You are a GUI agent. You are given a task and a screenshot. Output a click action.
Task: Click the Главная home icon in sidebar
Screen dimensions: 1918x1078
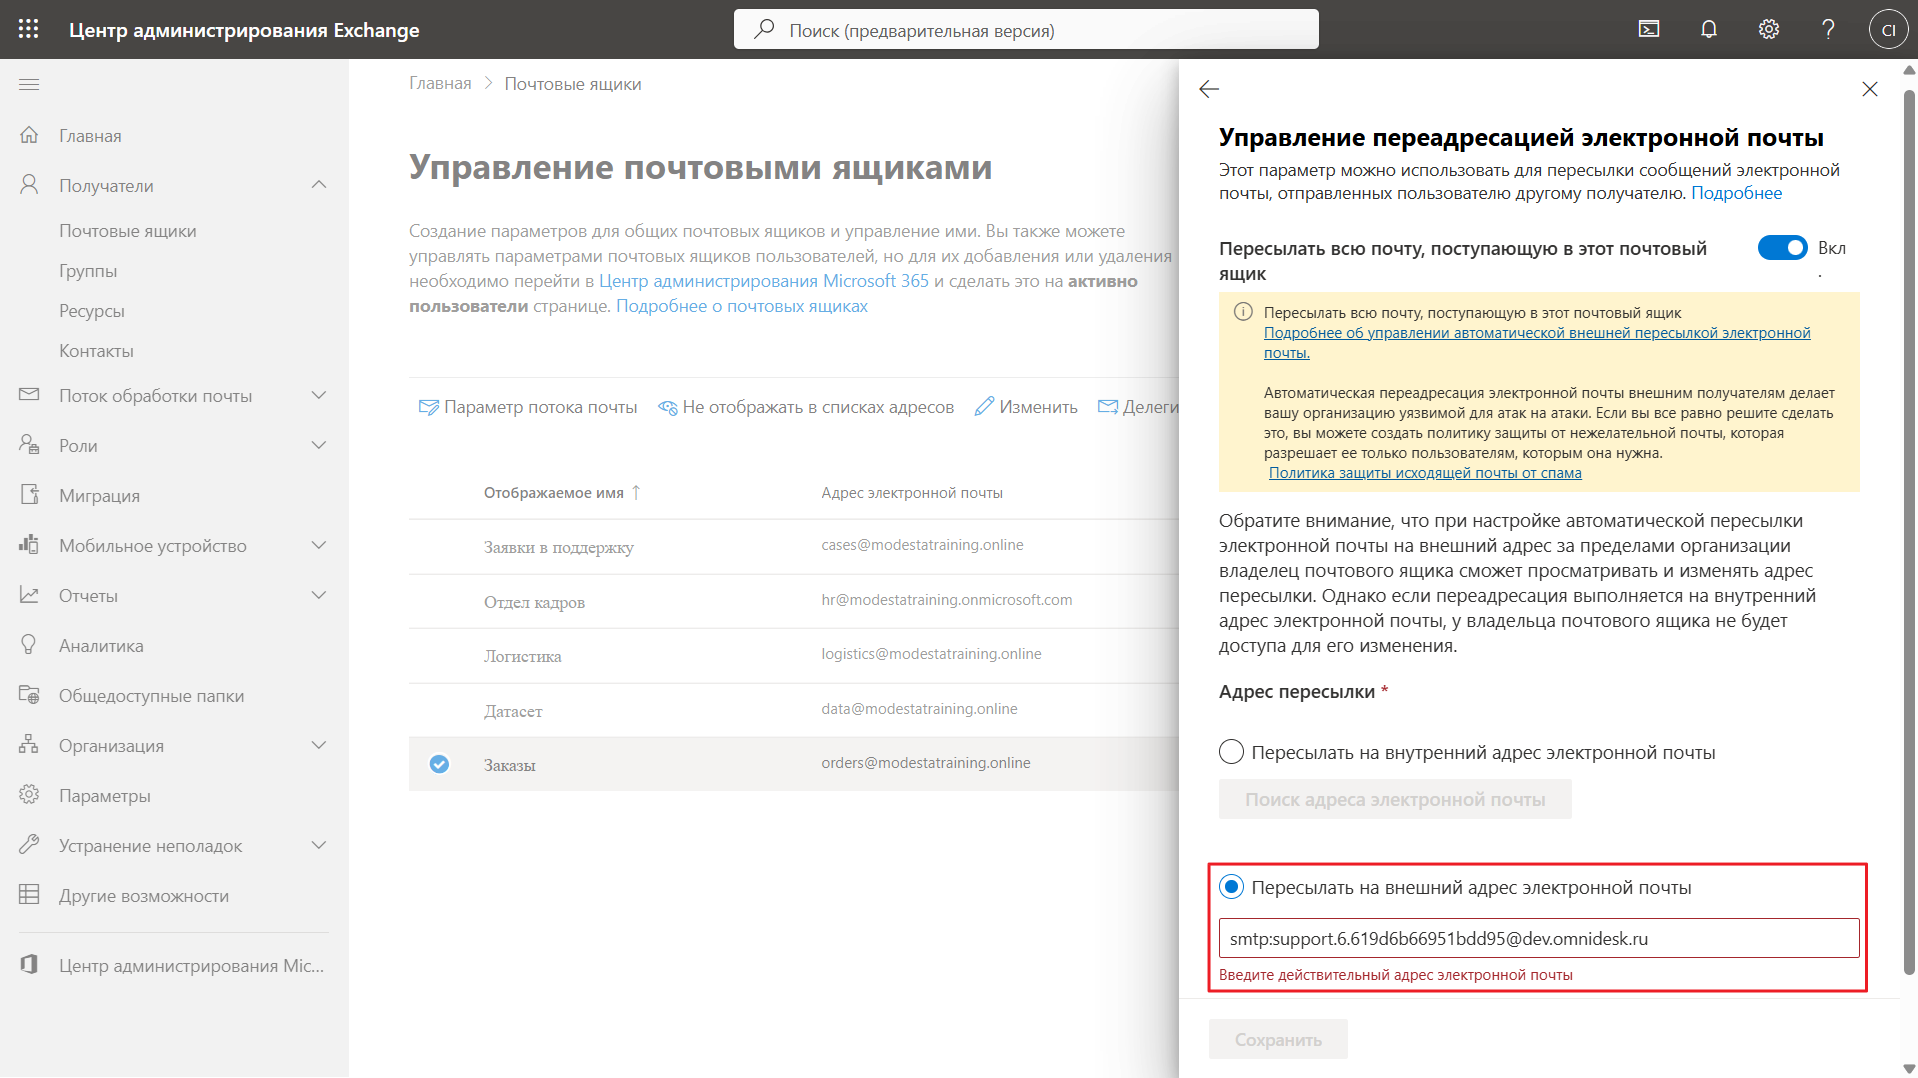[x=29, y=135]
